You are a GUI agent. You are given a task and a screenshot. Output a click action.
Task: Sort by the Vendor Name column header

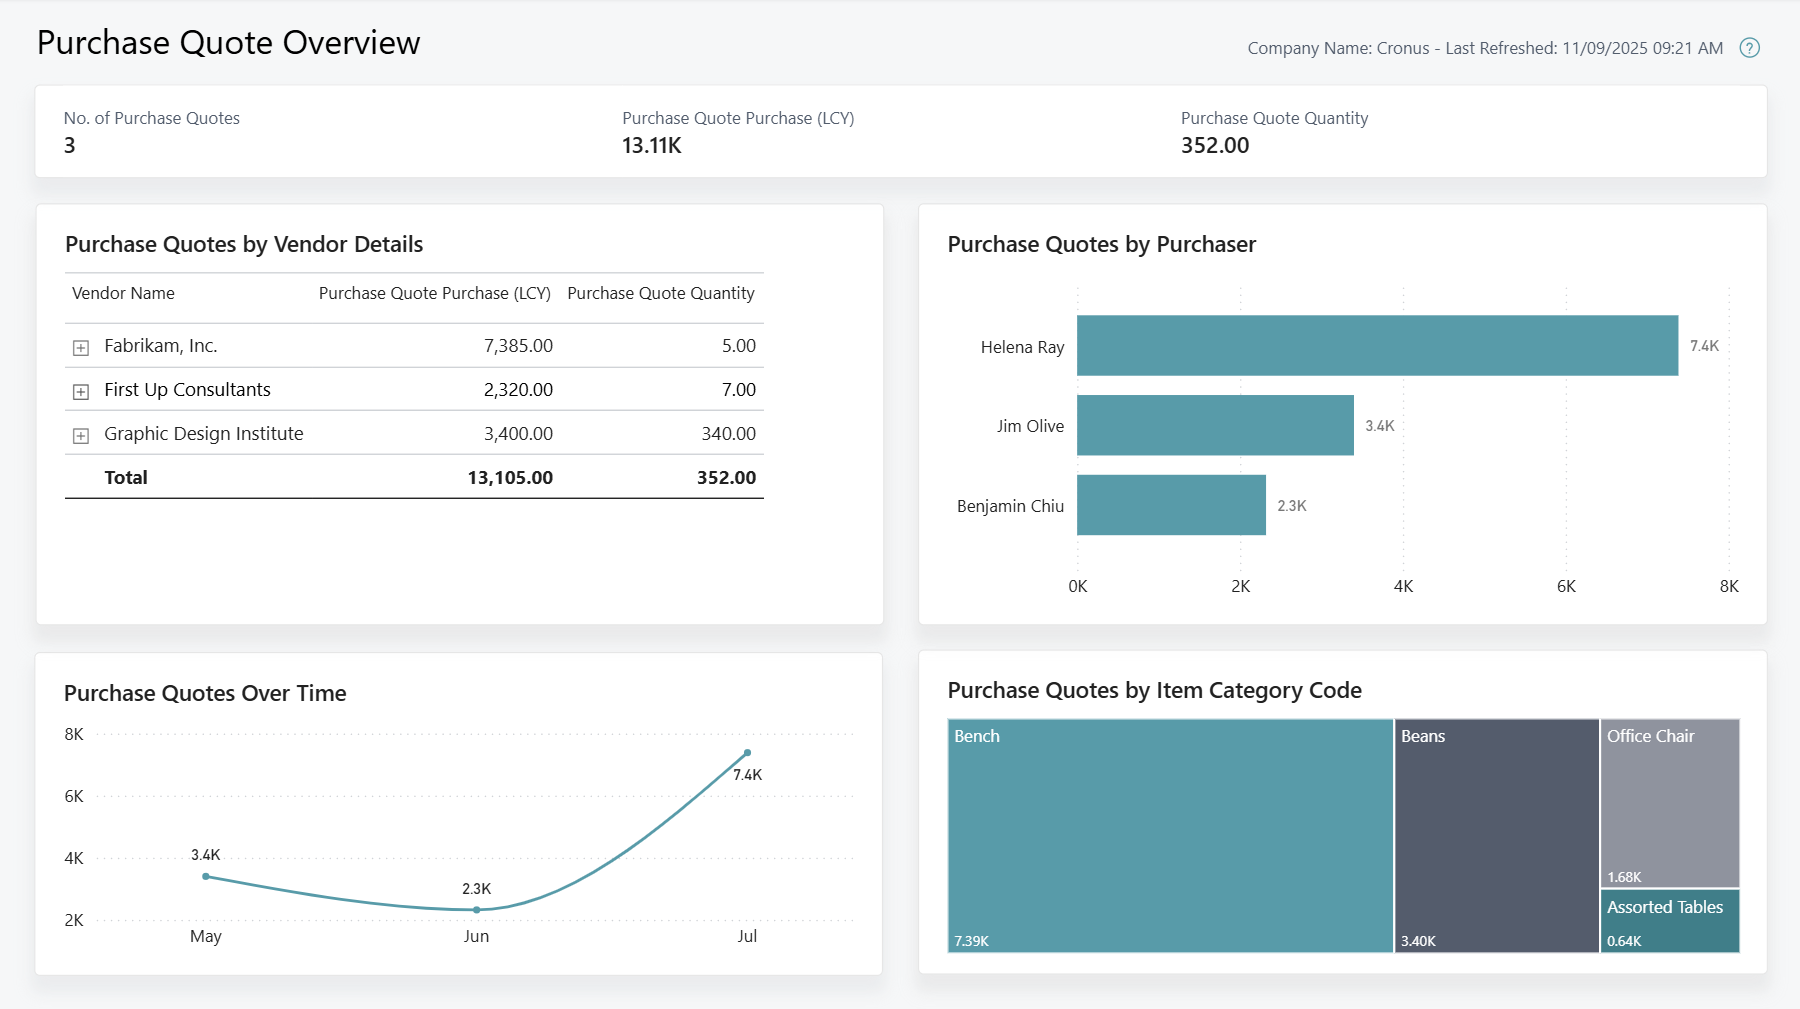click(x=122, y=293)
